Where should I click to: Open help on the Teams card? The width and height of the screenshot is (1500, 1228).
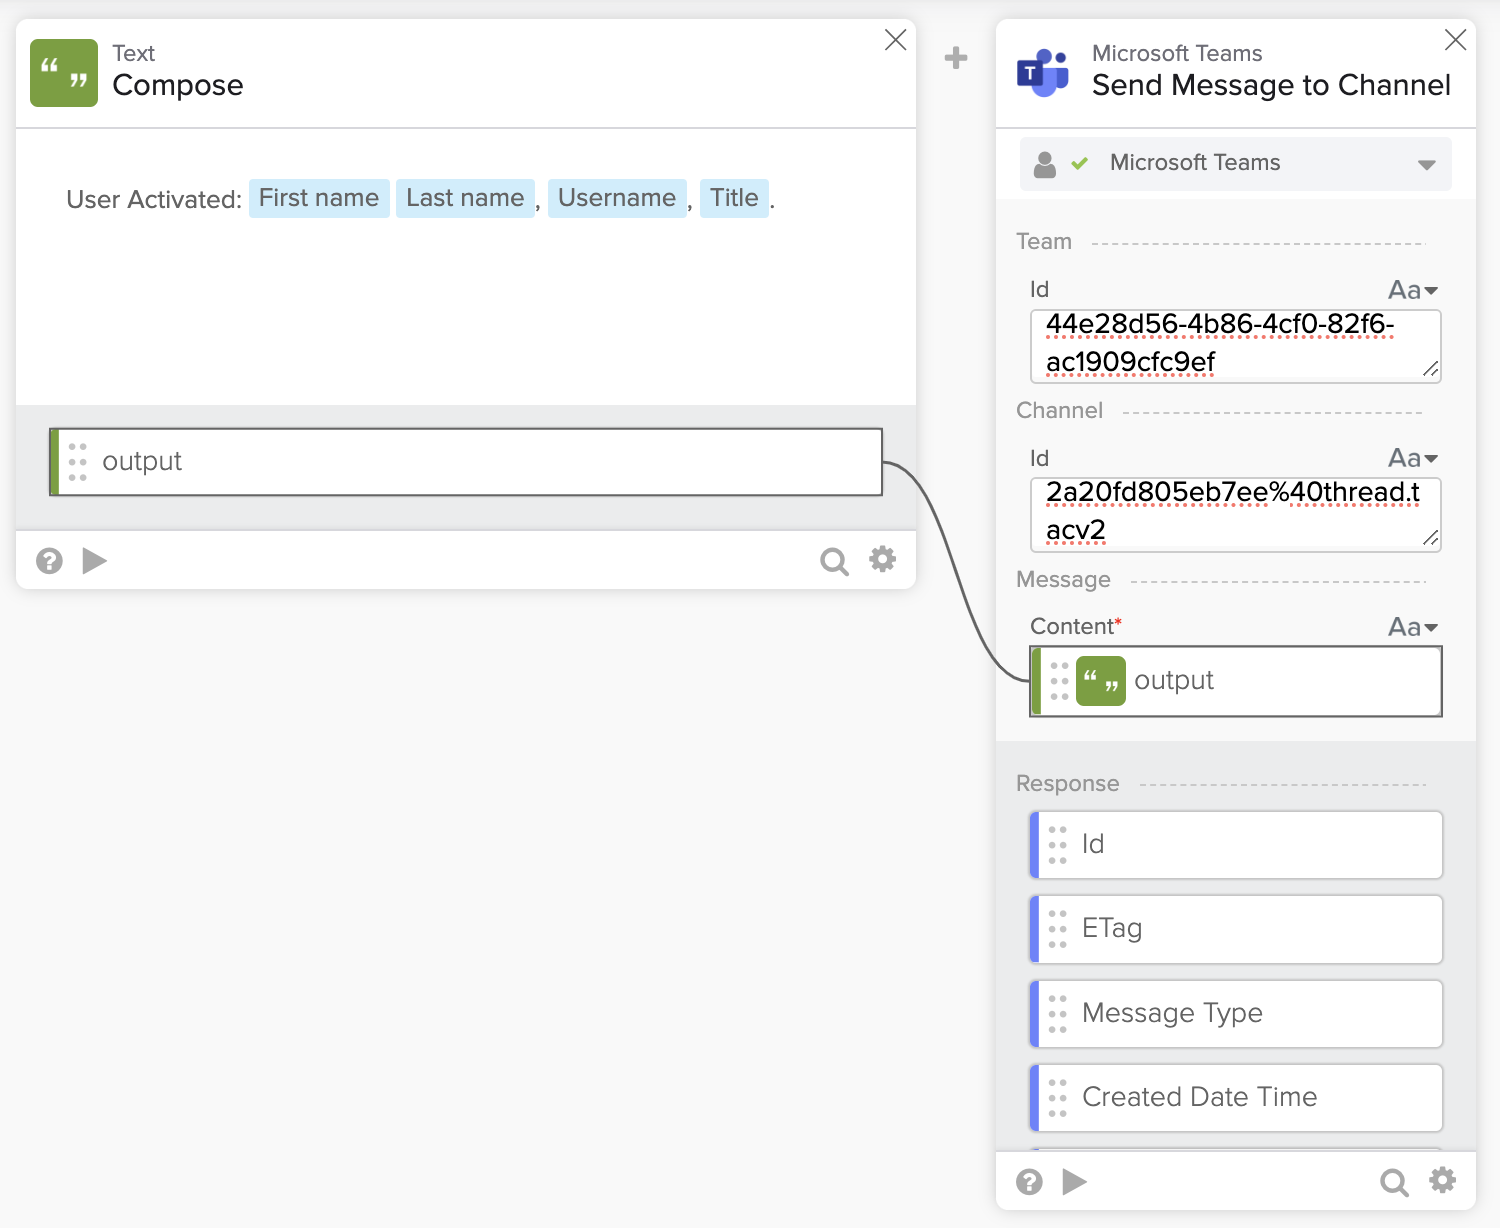point(1029,1182)
